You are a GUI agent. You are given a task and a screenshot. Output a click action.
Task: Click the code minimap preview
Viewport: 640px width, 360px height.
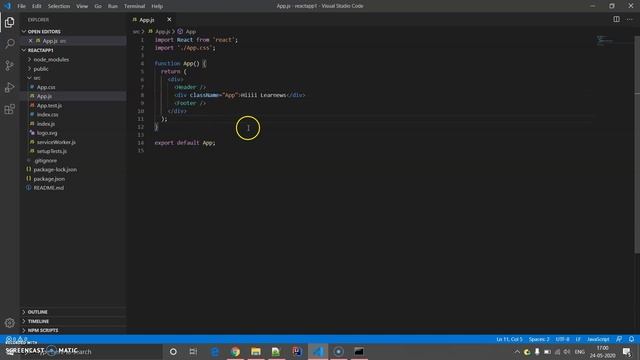coord(605,40)
